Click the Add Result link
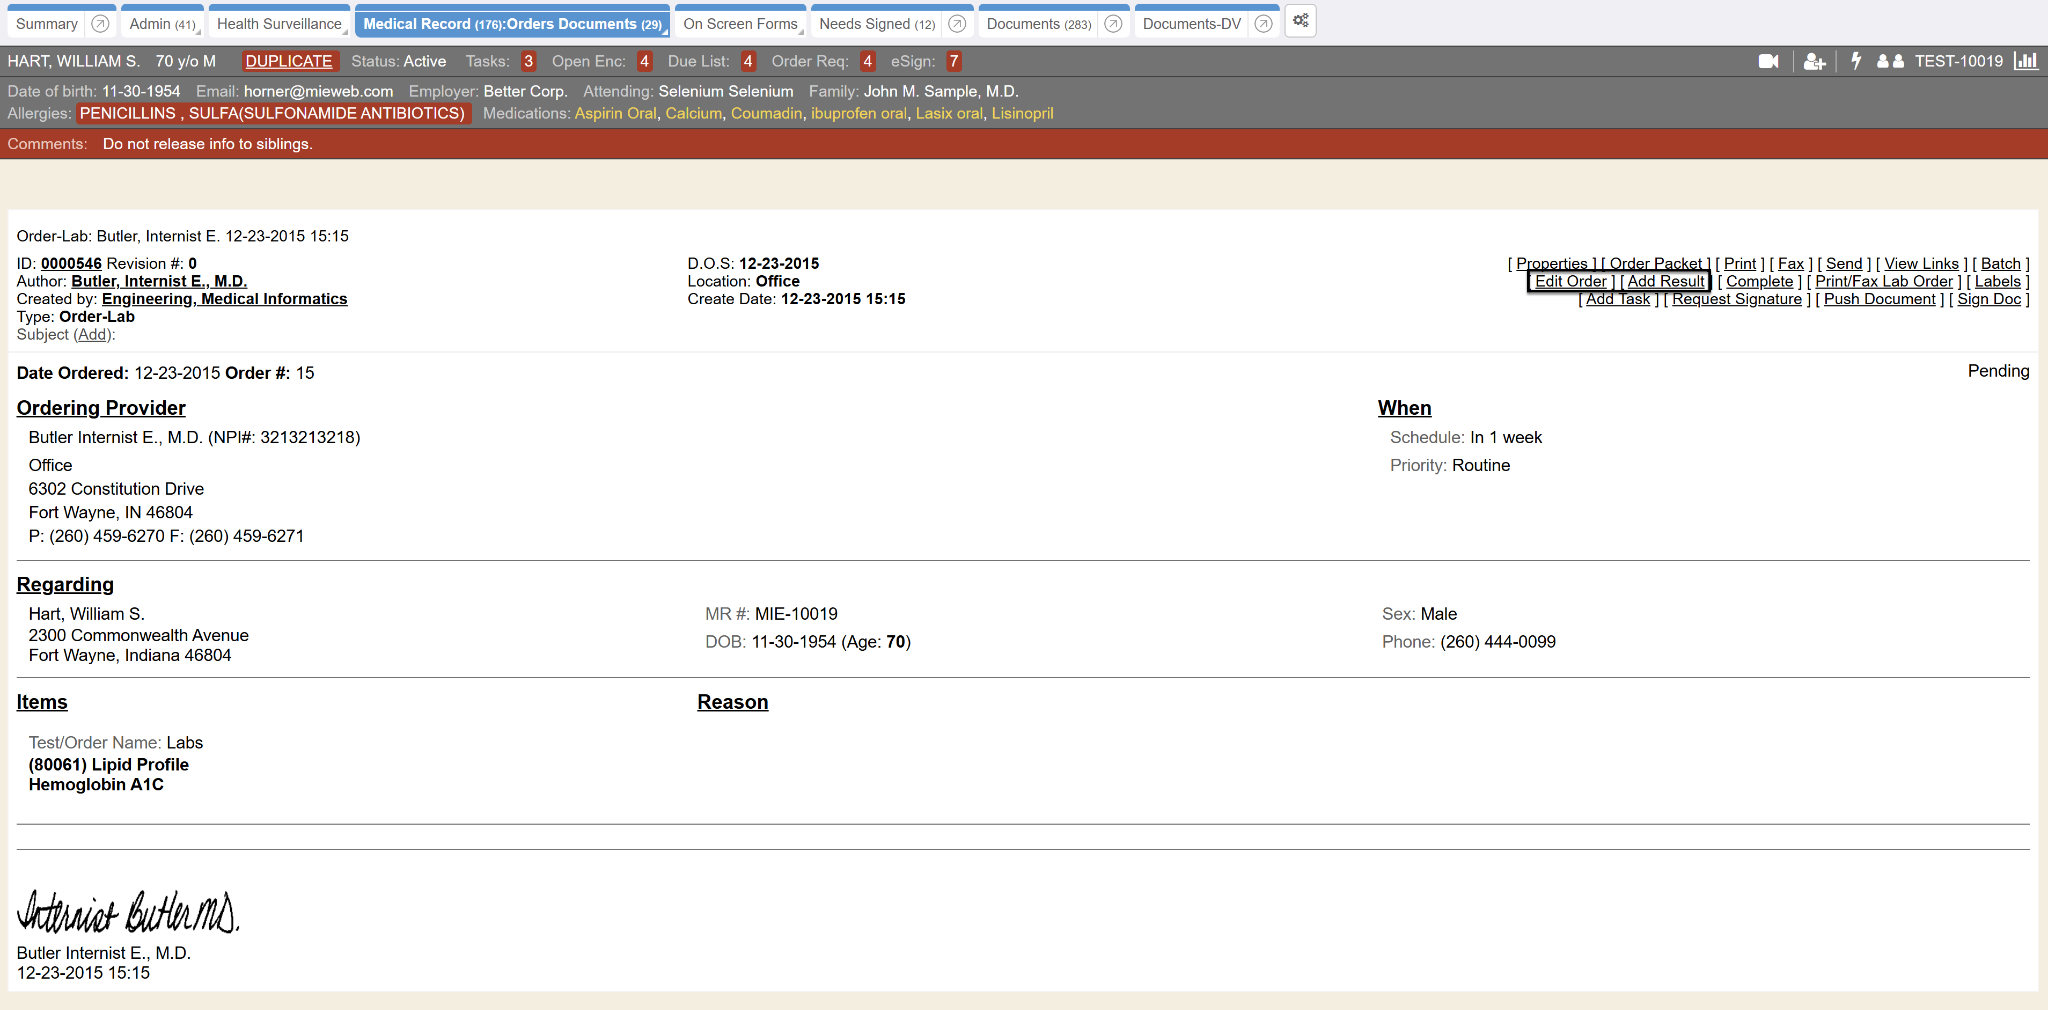The image size is (2048, 1010). pyautogui.click(x=1665, y=282)
